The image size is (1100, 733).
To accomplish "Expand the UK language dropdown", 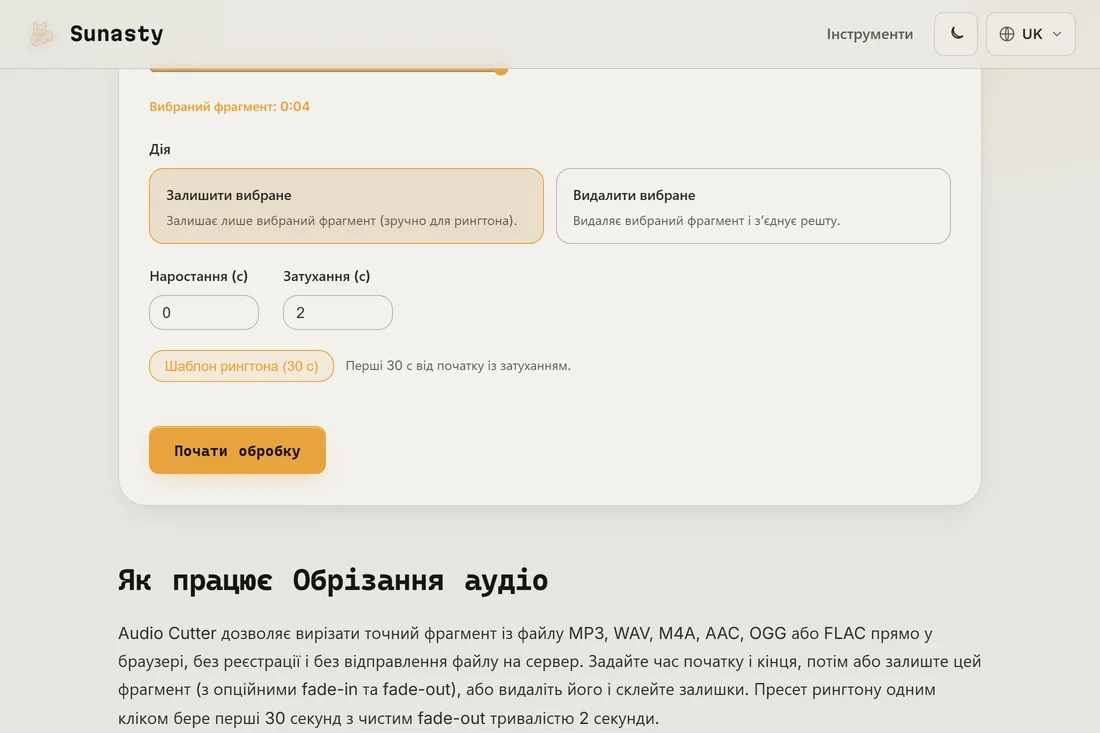I will 1030,34.
